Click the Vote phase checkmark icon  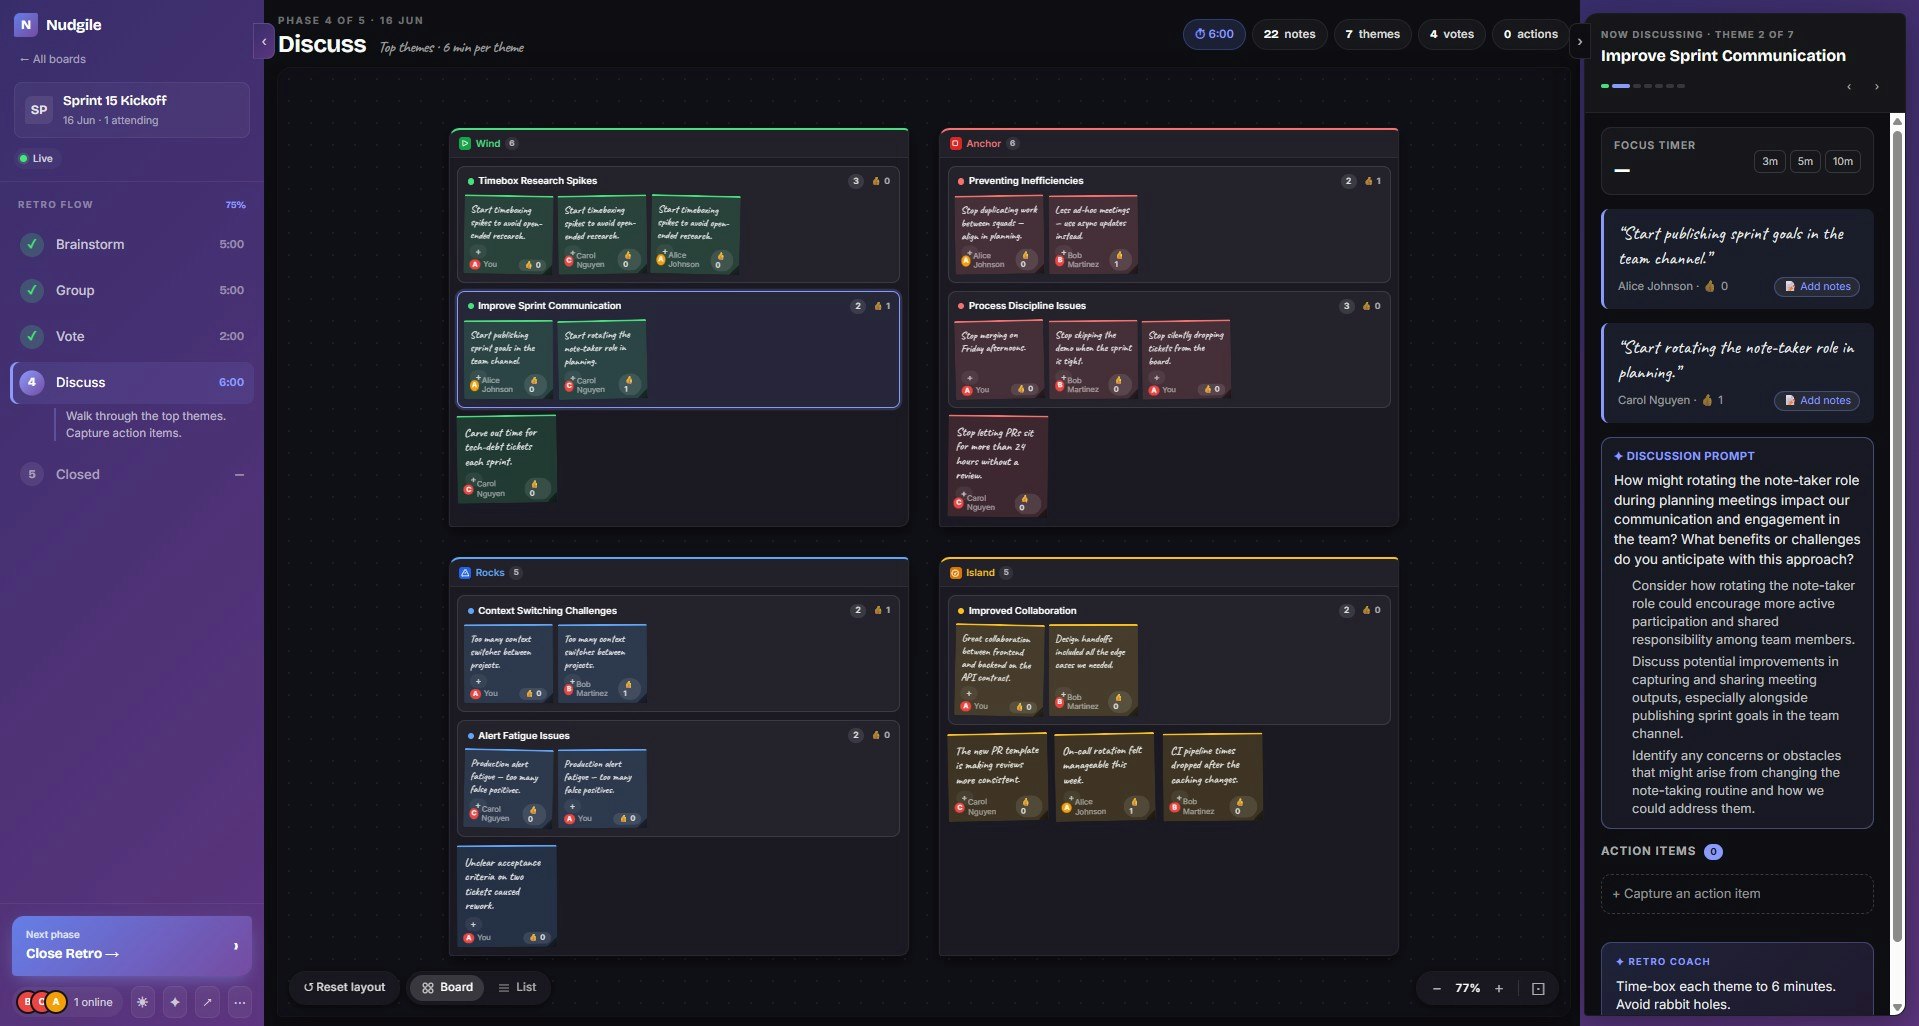(x=32, y=336)
